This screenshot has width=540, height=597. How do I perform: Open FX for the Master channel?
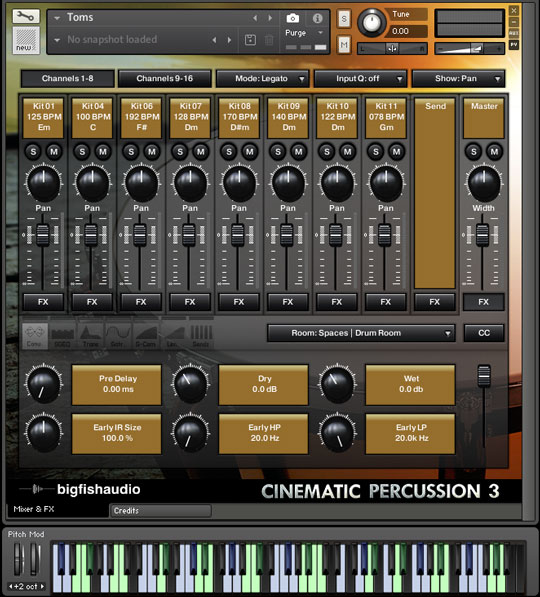(x=484, y=302)
